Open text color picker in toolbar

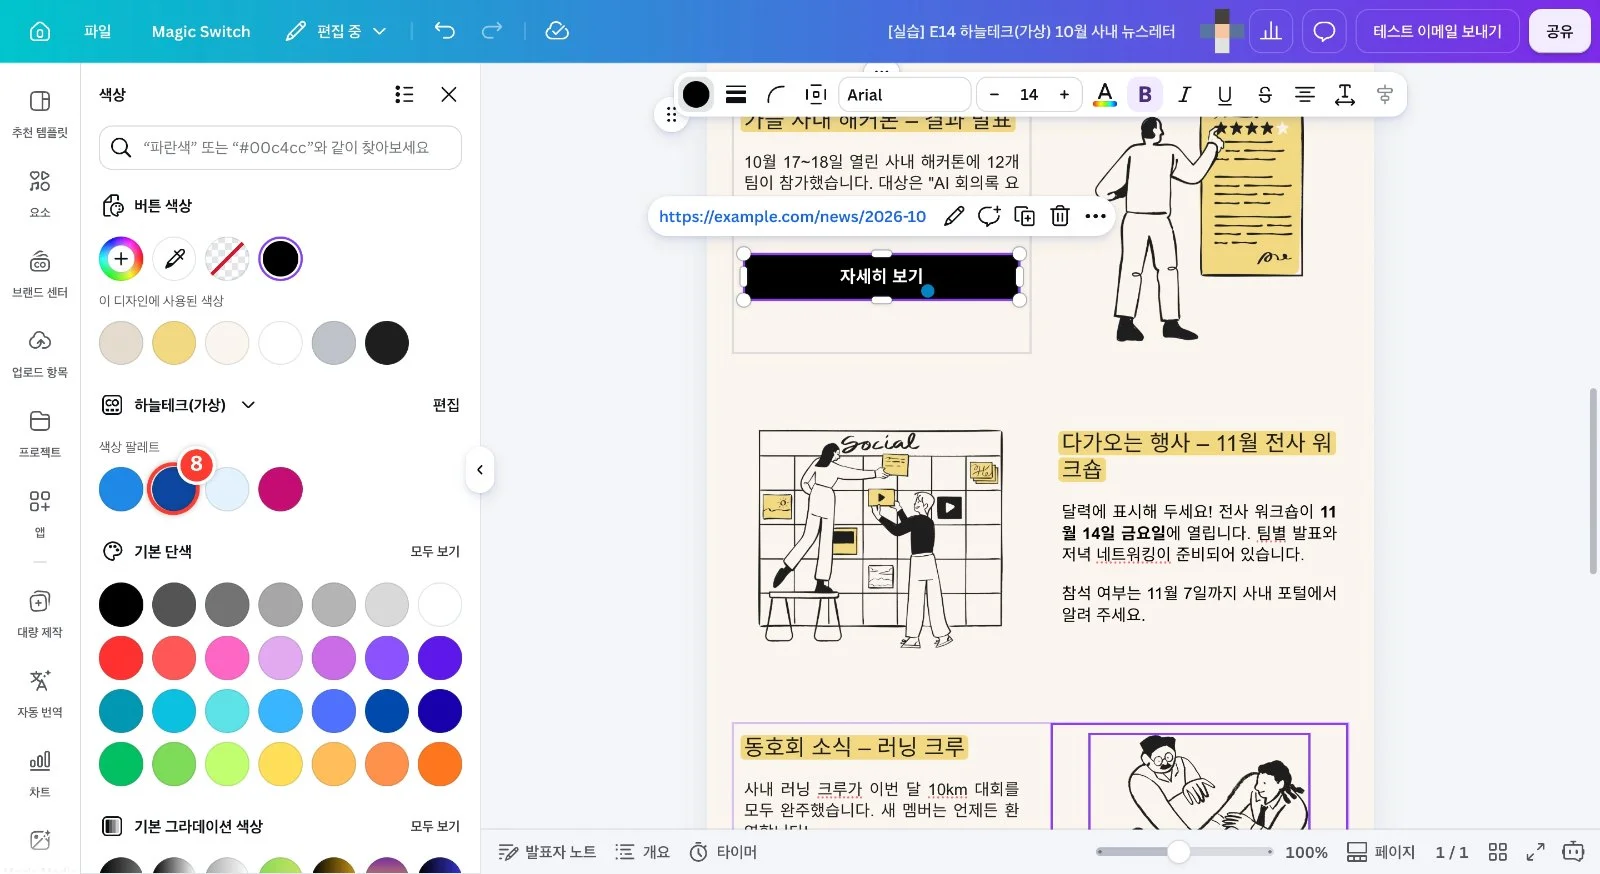1105,95
